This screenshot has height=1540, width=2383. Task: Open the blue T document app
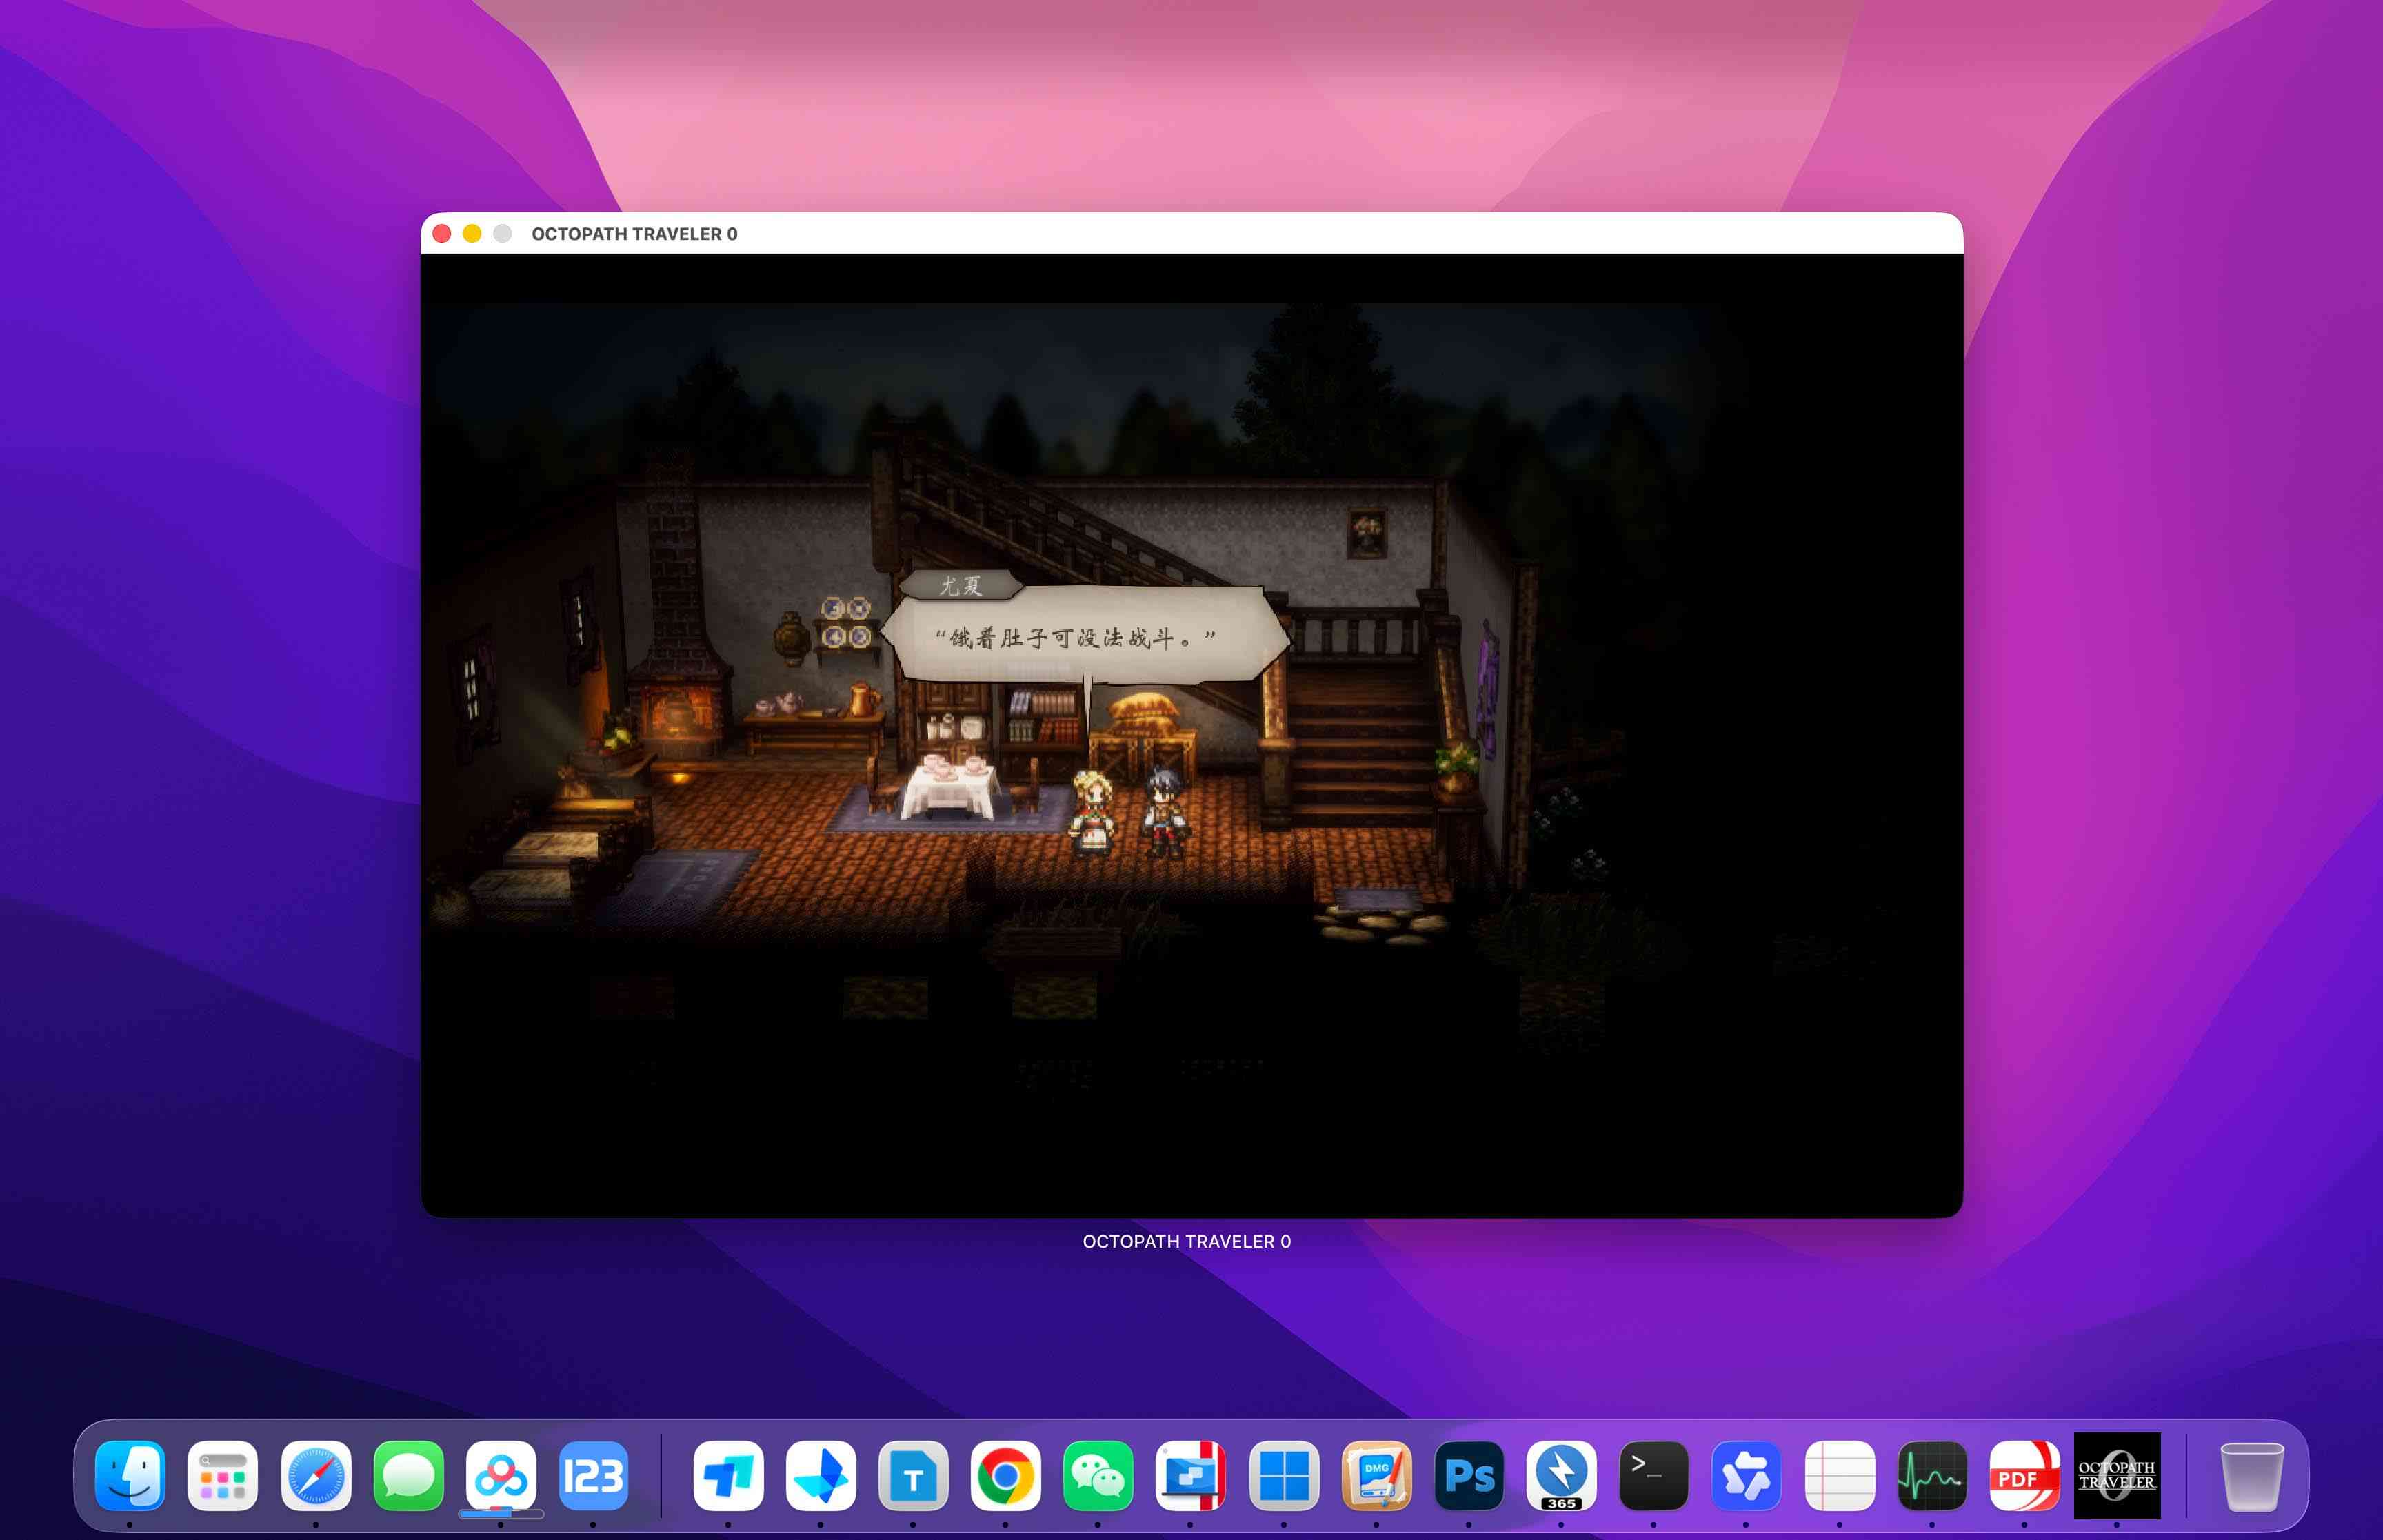[x=913, y=1476]
